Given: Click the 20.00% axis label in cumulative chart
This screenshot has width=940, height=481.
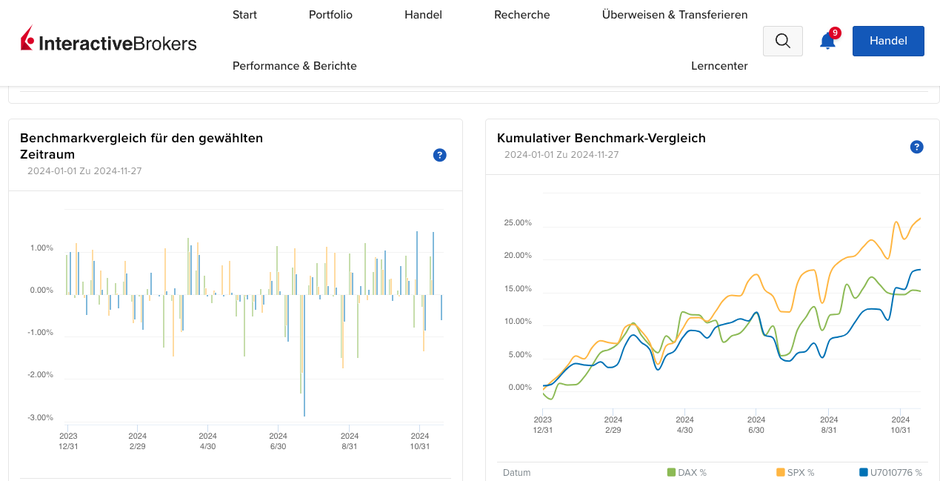Looking at the screenshot, I should (518, 255).
